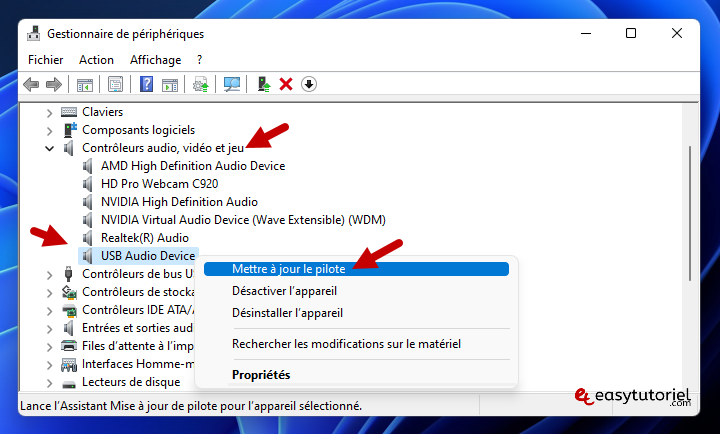Click the USB plug icon of Contrôleurs de bus
Viewport: 720px width, 434px height.
(68, 274)
